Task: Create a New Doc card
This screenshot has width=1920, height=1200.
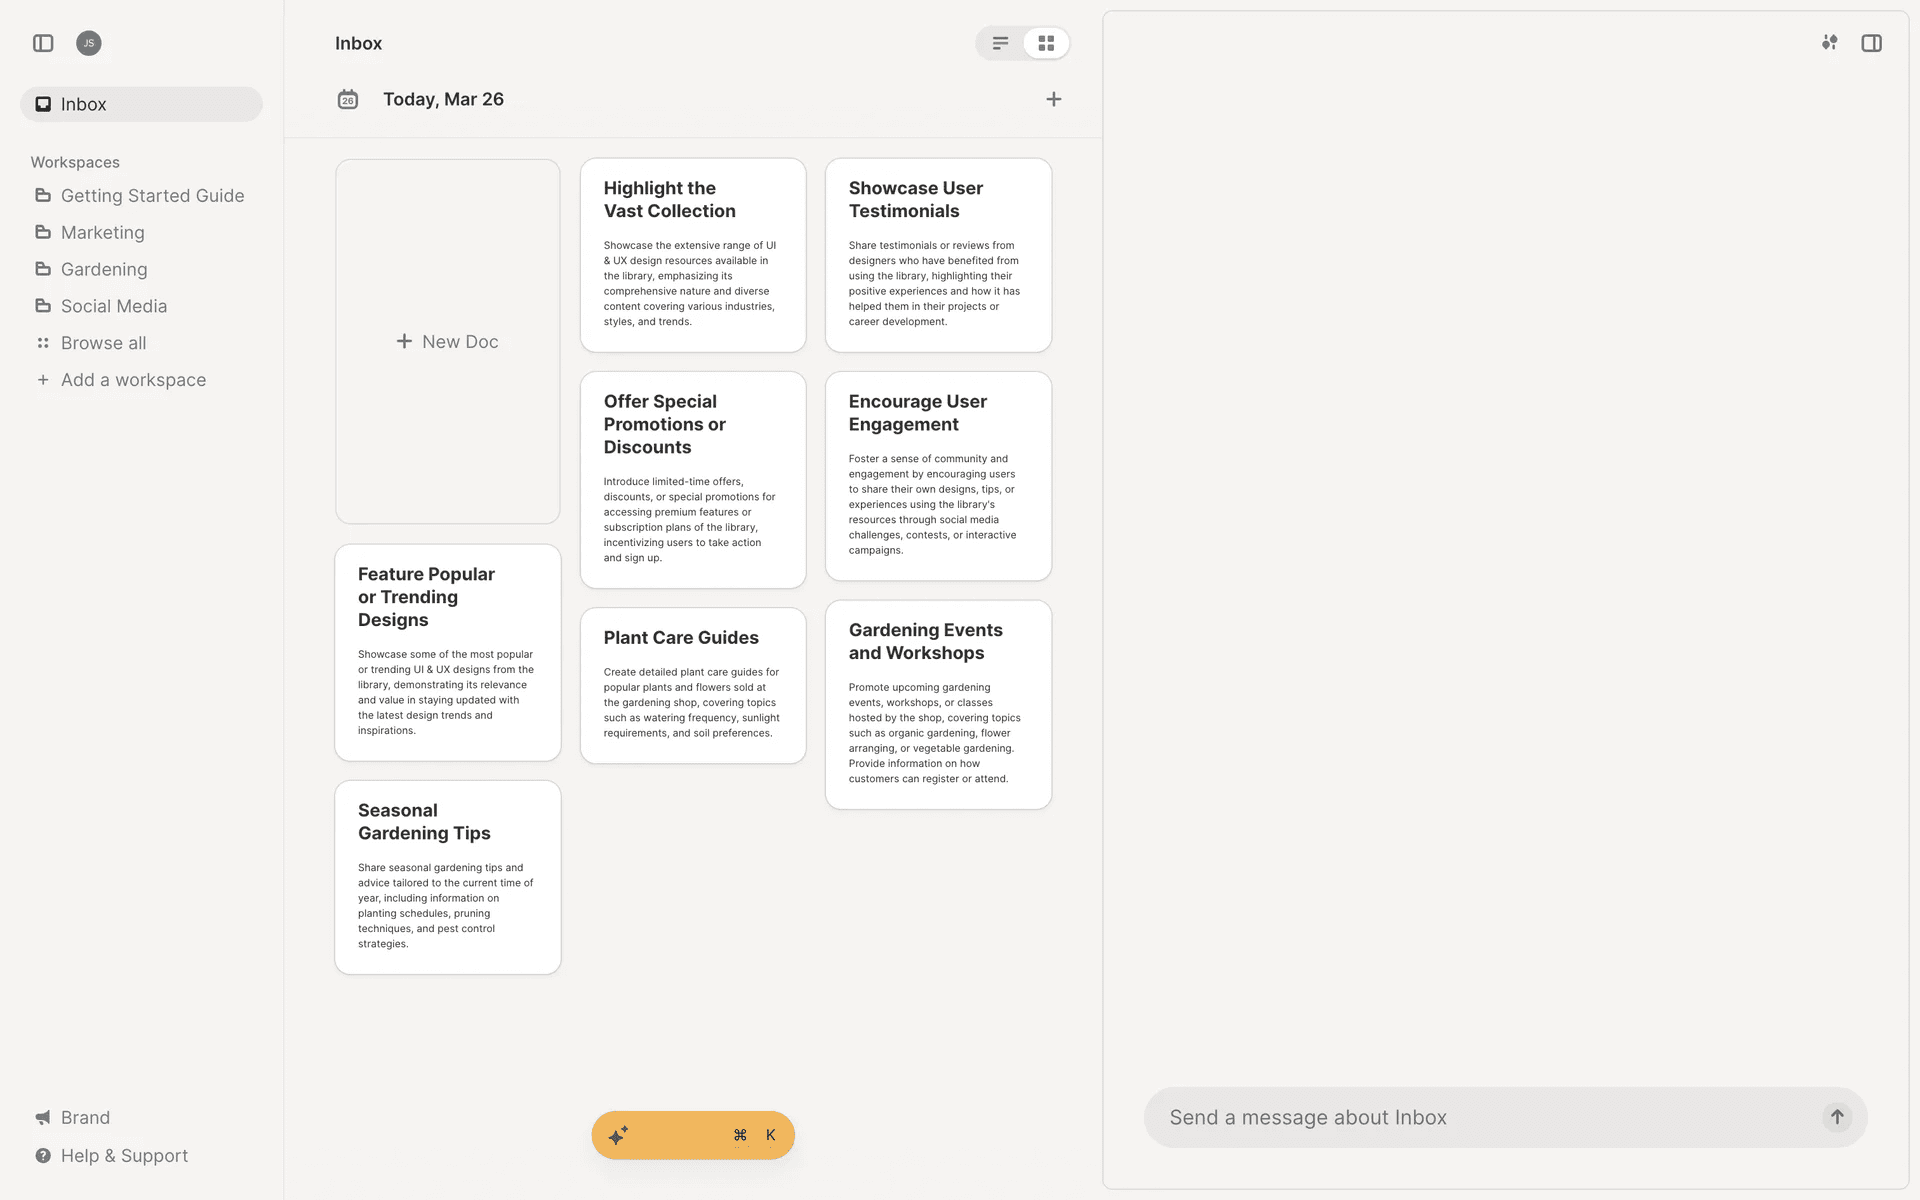Action: click(447, 341)
